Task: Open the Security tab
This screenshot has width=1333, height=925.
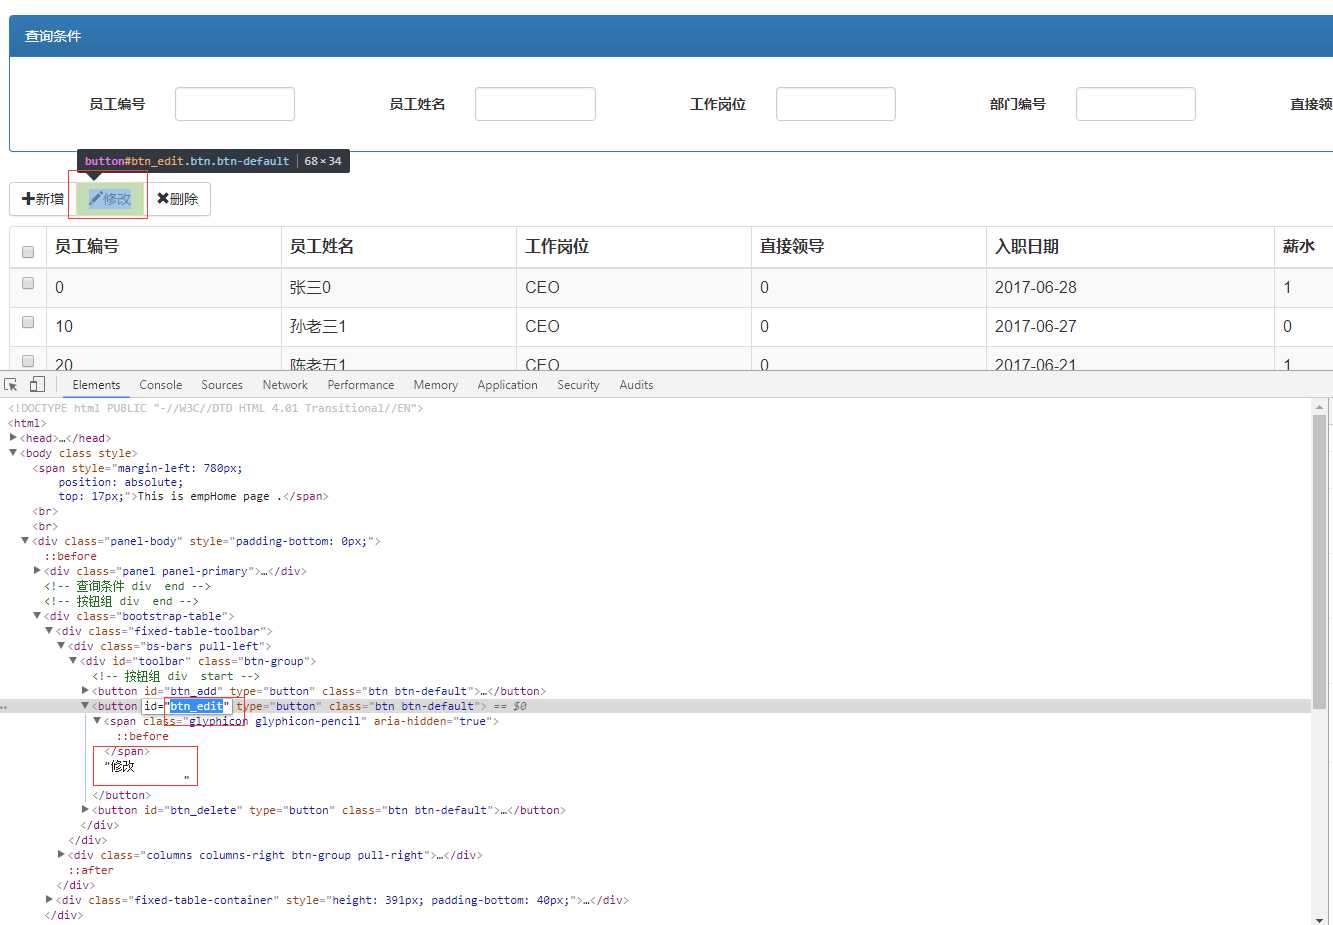Action: click(578, 385)
